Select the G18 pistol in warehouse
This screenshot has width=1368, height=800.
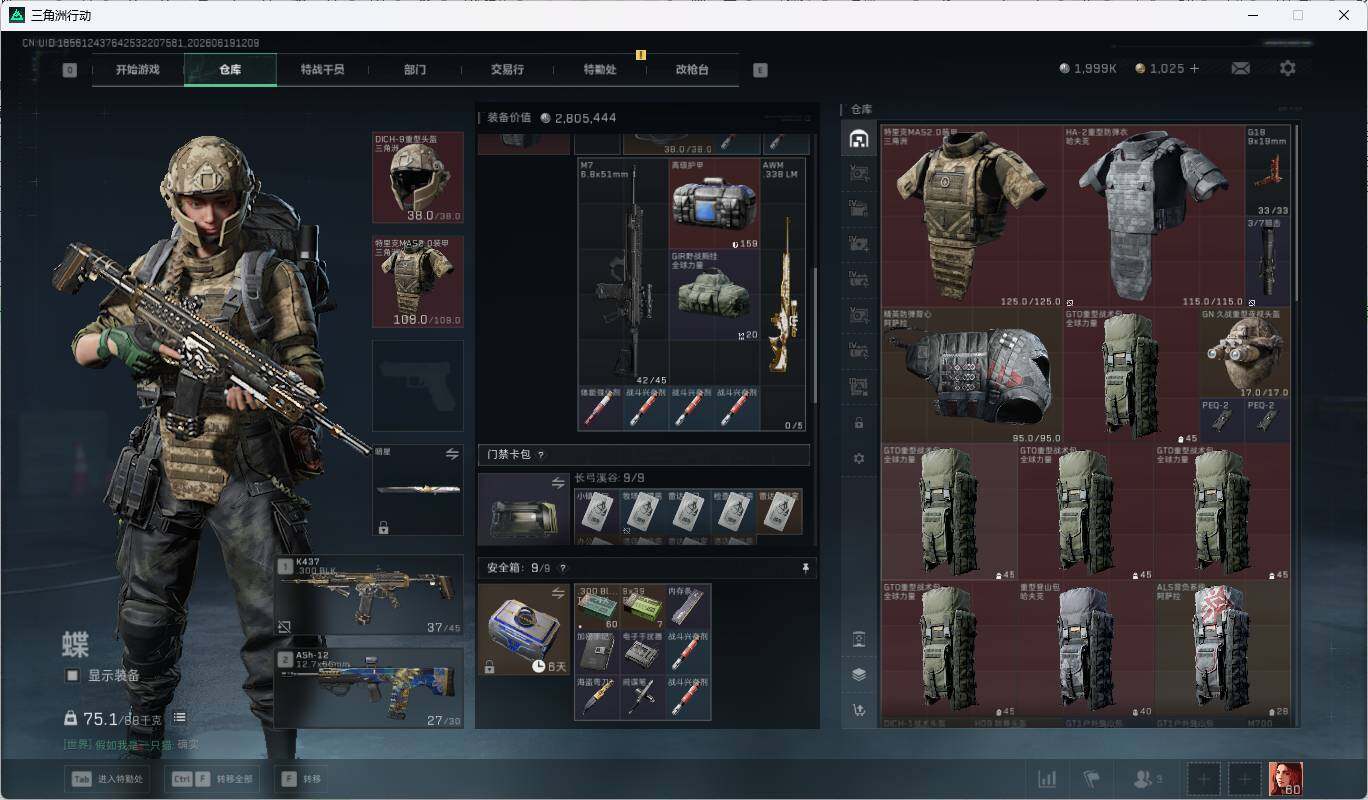point(1268,171)
